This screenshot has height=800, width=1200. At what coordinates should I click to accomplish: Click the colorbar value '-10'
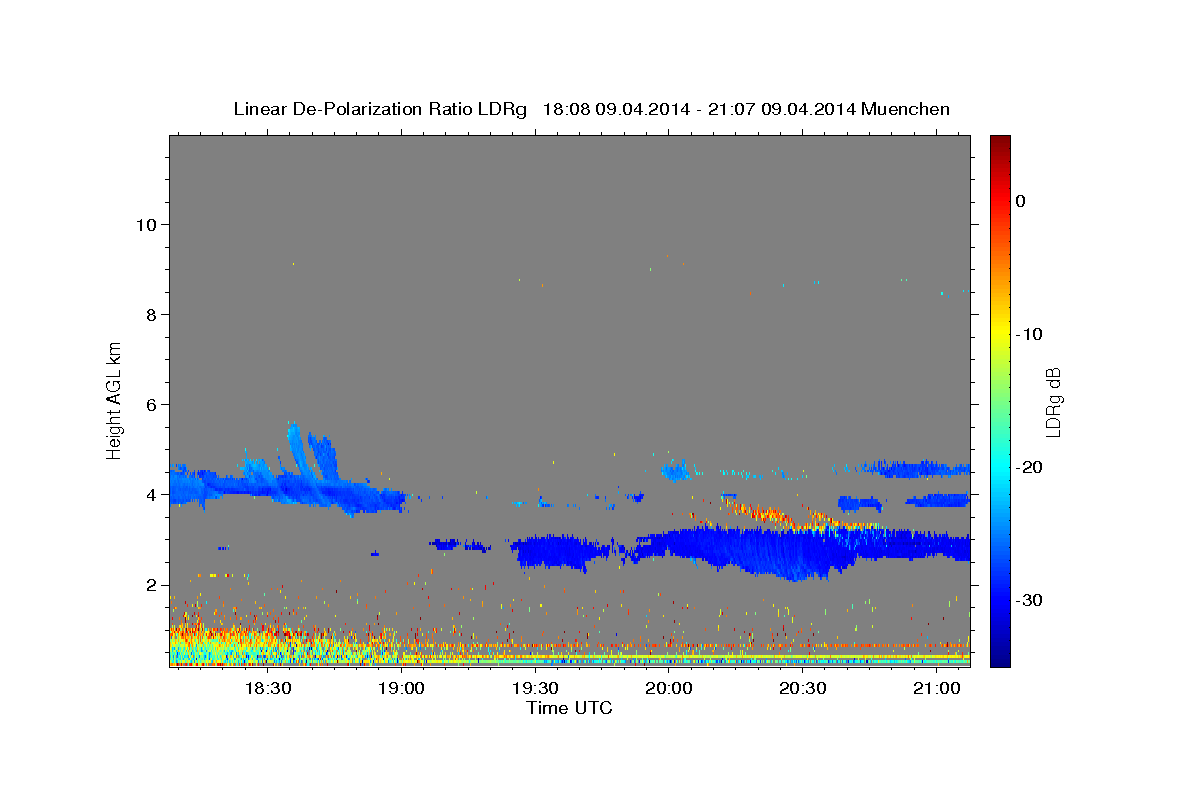tap(1029, 334)
